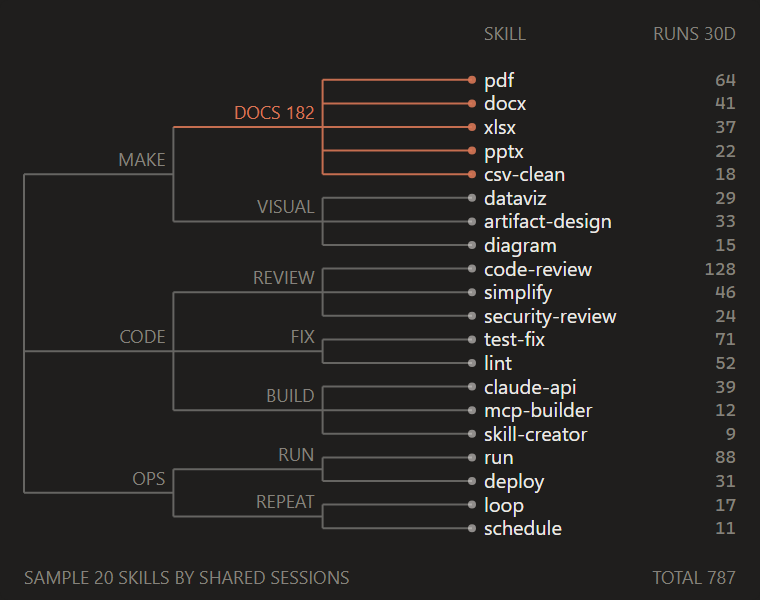Select the VISUAL cluster node

[285, 207]
